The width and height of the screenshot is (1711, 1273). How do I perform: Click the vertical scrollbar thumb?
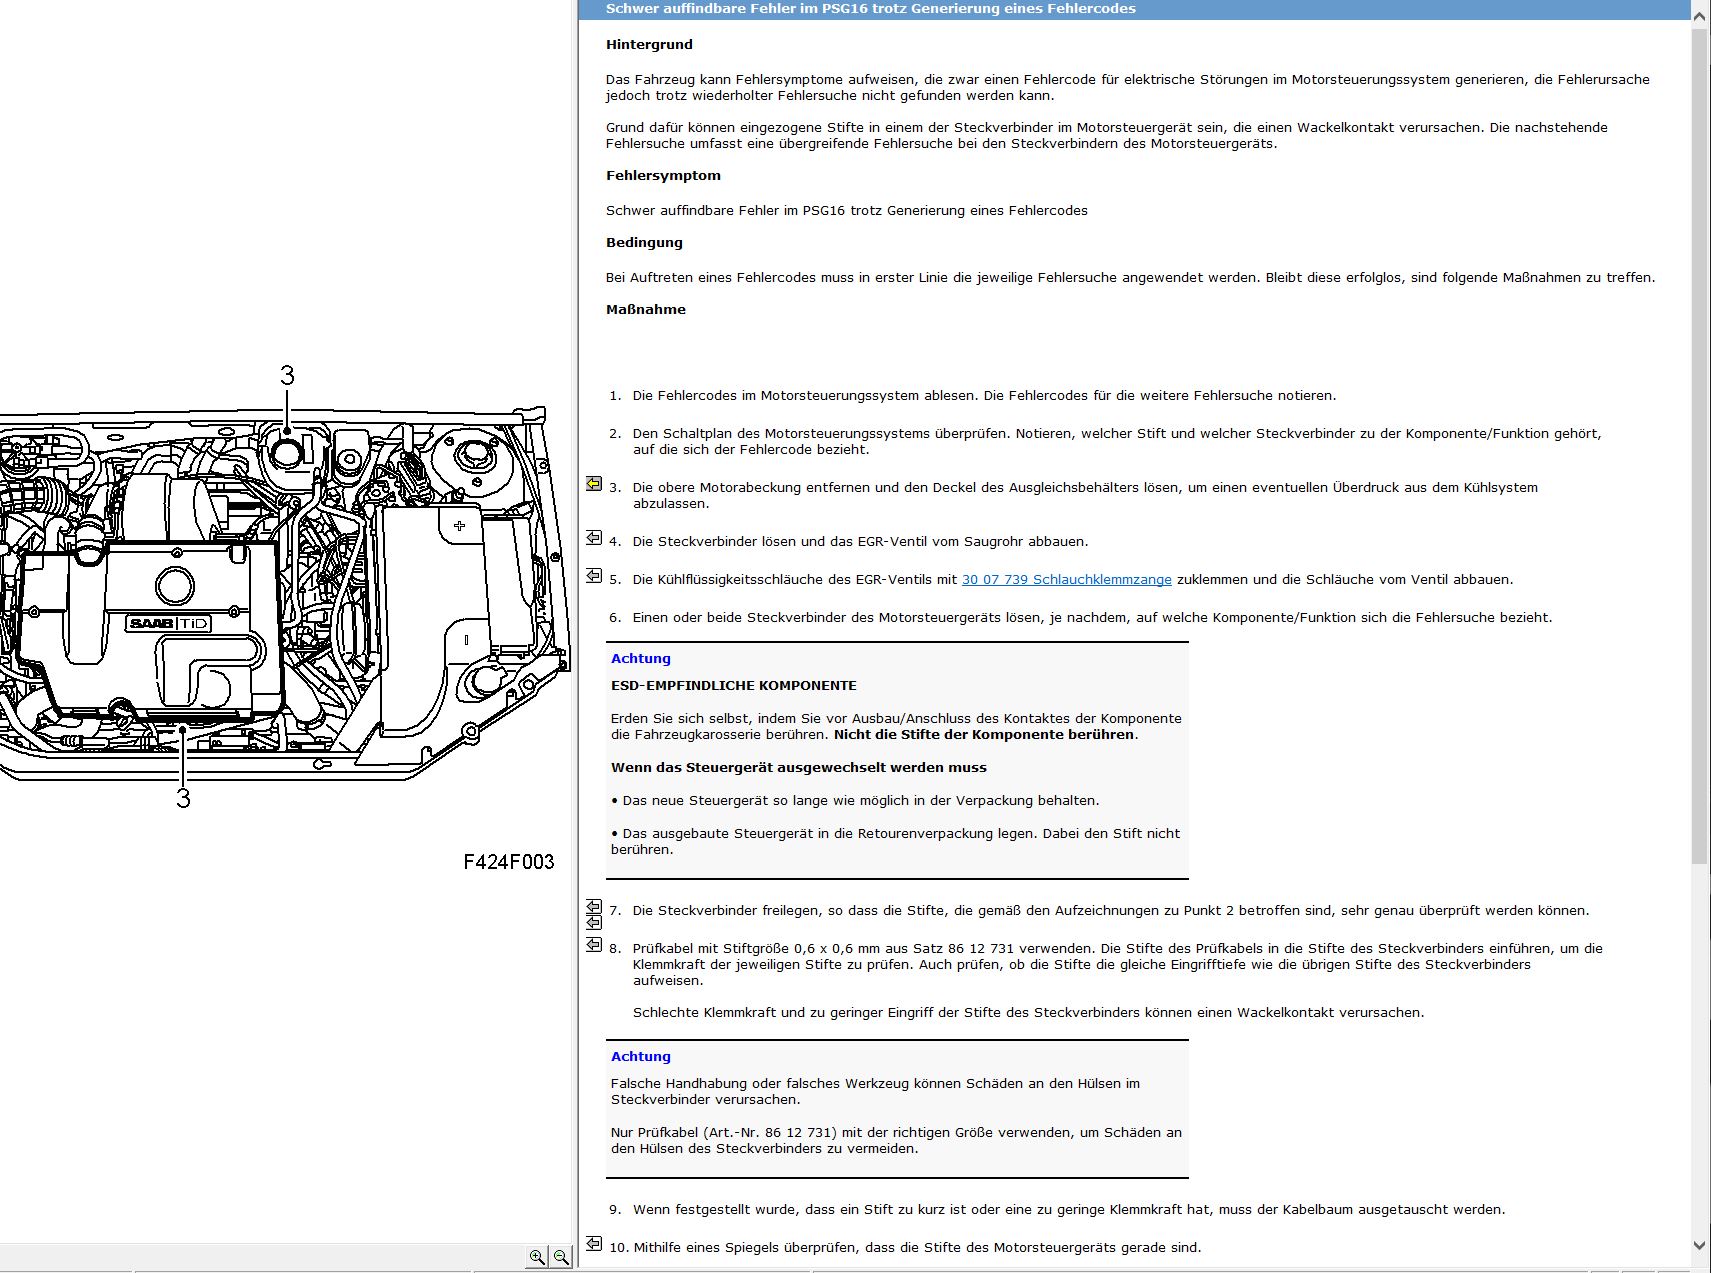1700,445
